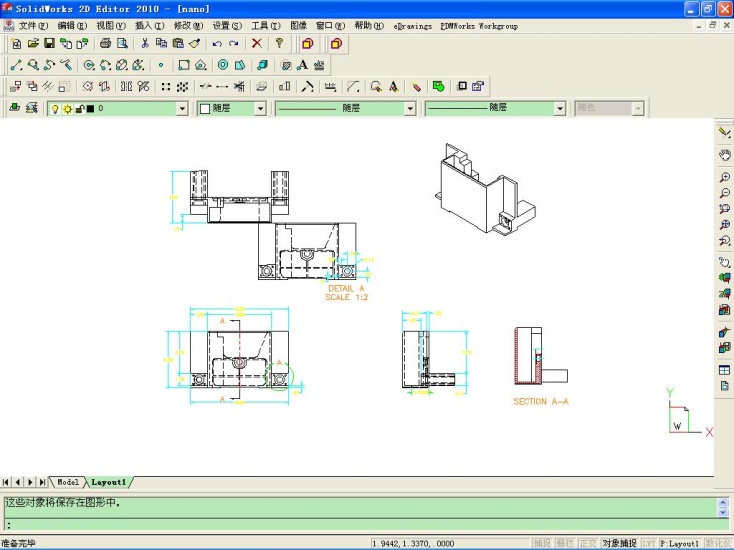Viewport: 734px width, 550px height.
Task: Open the 插入(I) menu
Action: (x=150, y=26)
